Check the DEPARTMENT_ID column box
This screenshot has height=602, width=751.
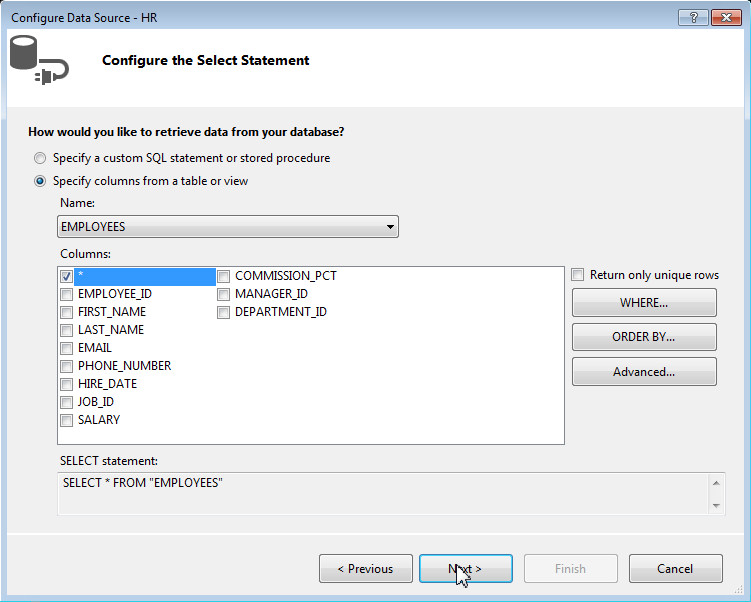pos(224,312)
